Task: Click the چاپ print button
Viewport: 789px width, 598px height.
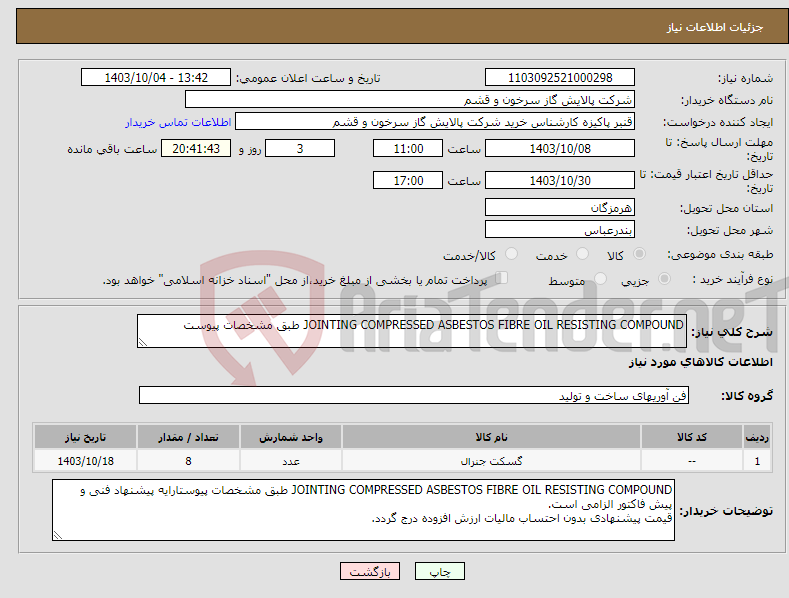Action: [439, 571]
